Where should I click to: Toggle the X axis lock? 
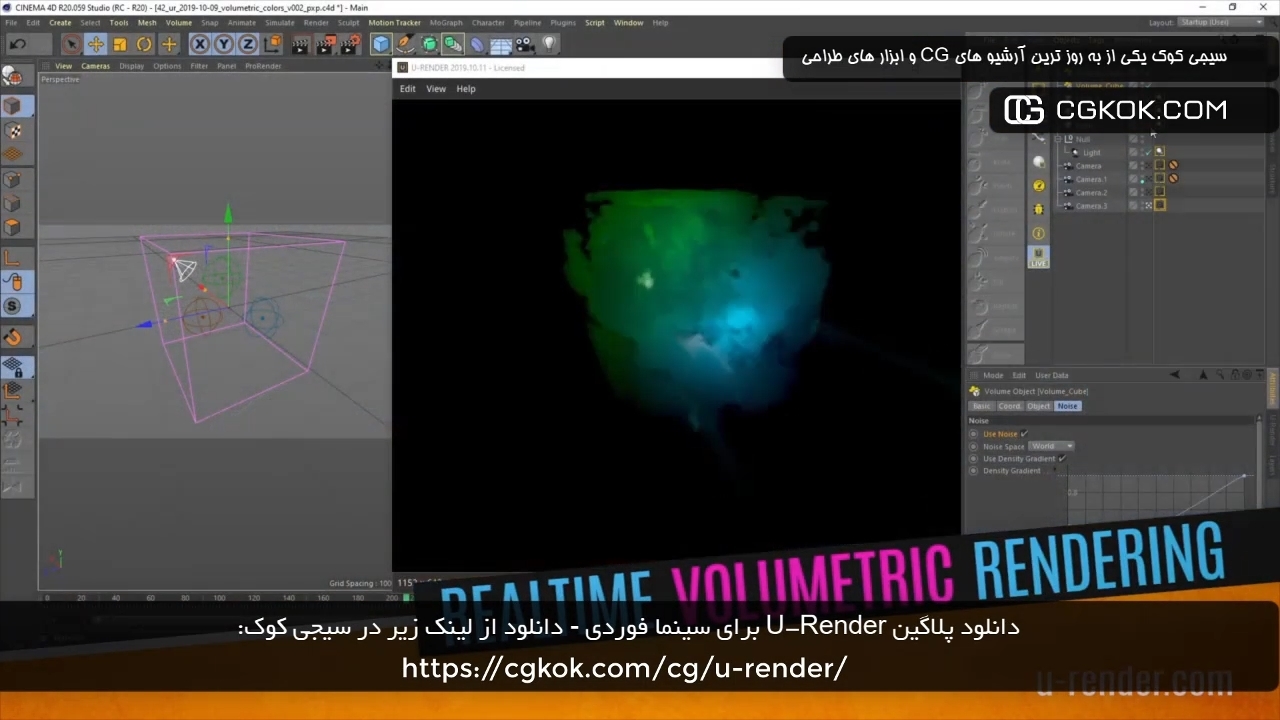(200, 44)
